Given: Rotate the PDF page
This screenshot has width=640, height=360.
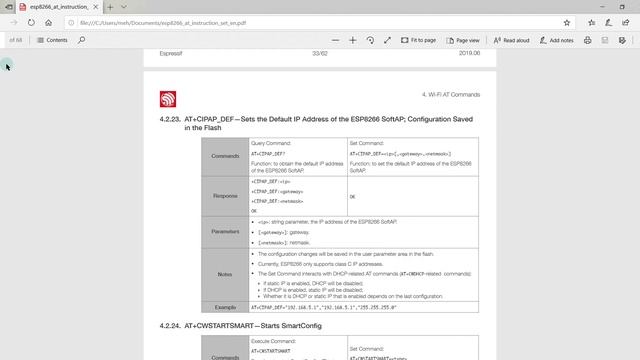Looking at the screenshot, I should click(x=370, y=40).
